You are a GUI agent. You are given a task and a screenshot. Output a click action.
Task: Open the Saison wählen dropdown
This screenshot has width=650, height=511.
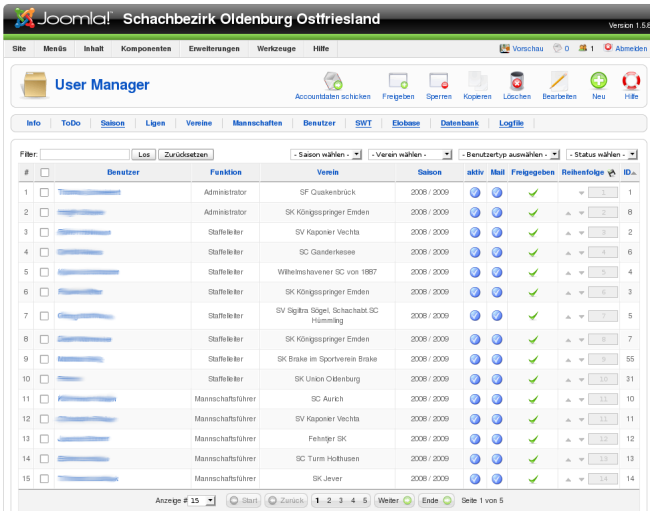tap(326, 155)
